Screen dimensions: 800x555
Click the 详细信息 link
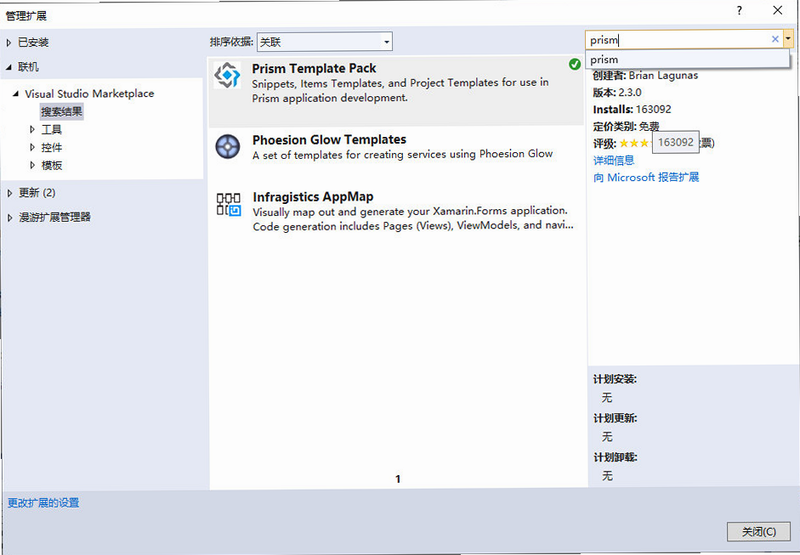coord(614,160)
